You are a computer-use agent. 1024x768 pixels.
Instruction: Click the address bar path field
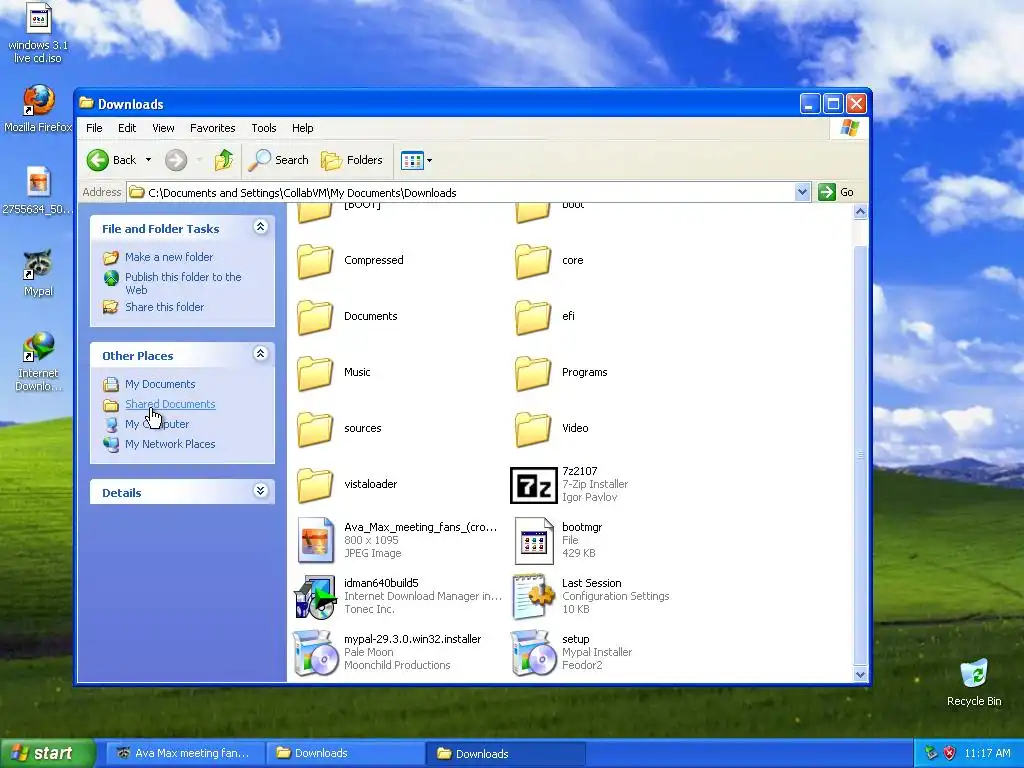click(461, 193)
